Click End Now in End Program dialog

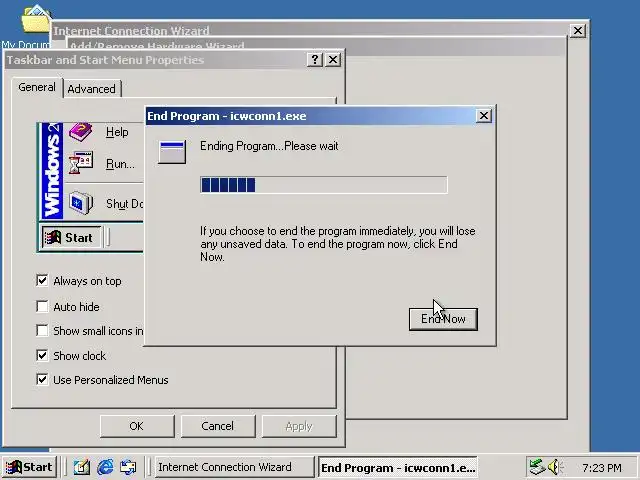[x=443, y=319]
